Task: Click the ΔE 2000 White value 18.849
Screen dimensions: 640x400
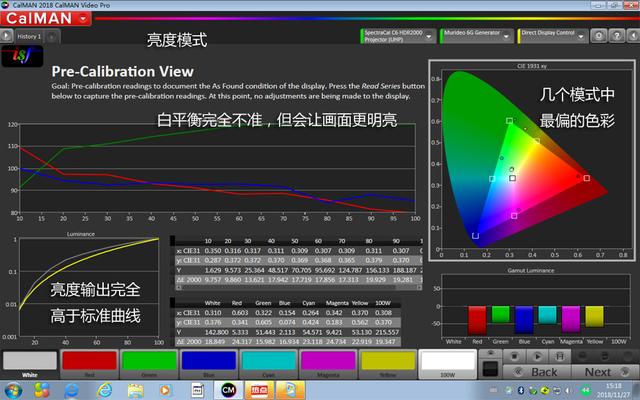Action: 213,342
